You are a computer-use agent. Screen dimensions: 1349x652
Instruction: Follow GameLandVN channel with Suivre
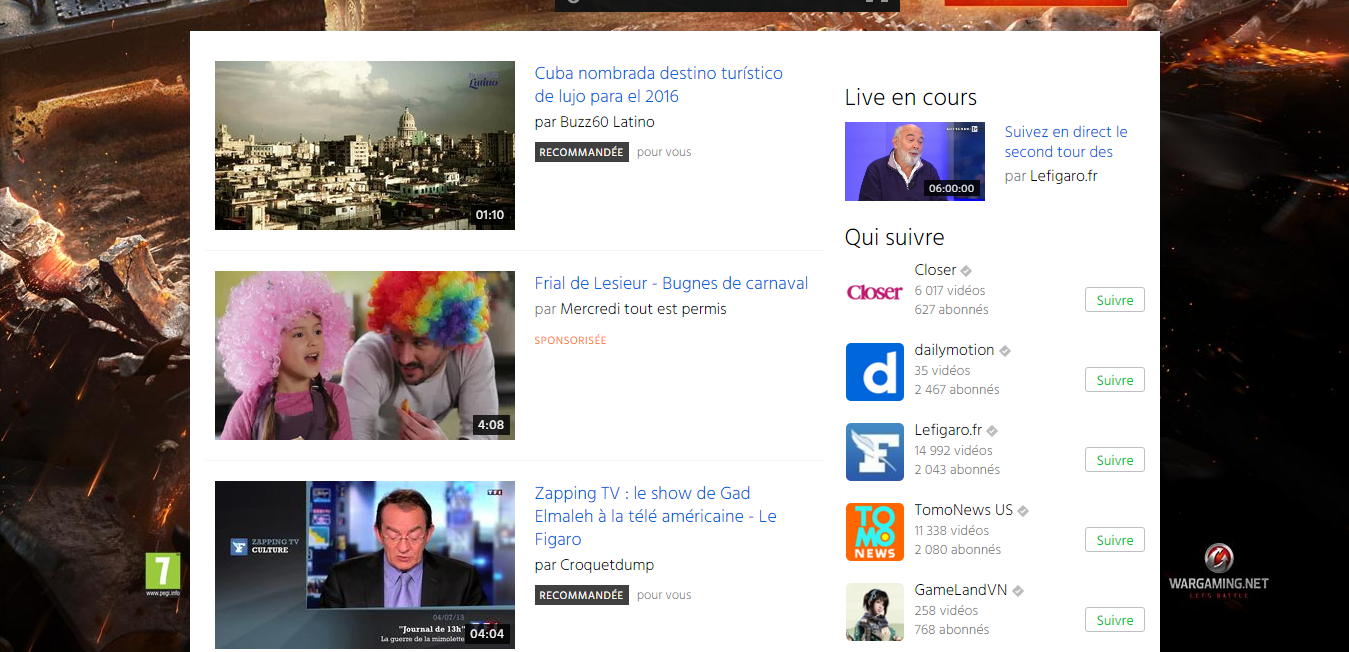[x=1115, y=620]
